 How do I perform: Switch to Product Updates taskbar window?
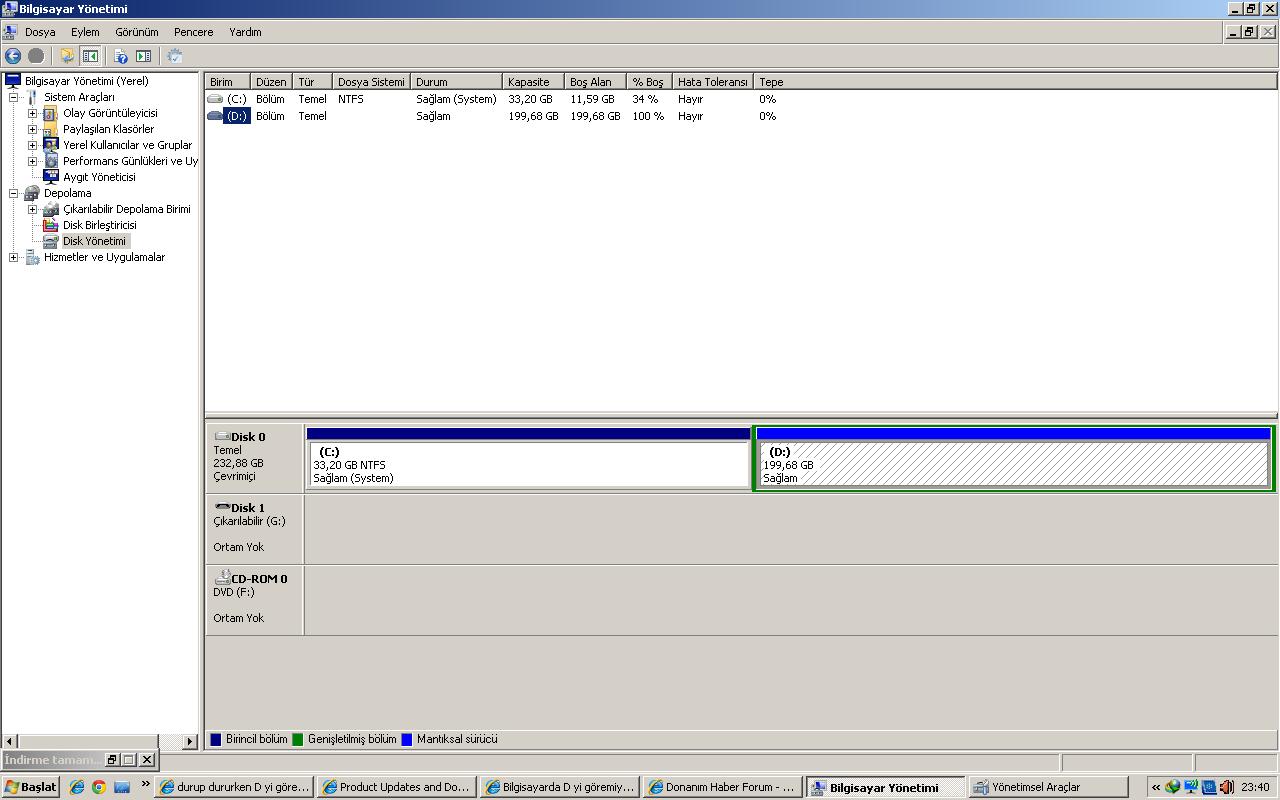pos(396,787)
